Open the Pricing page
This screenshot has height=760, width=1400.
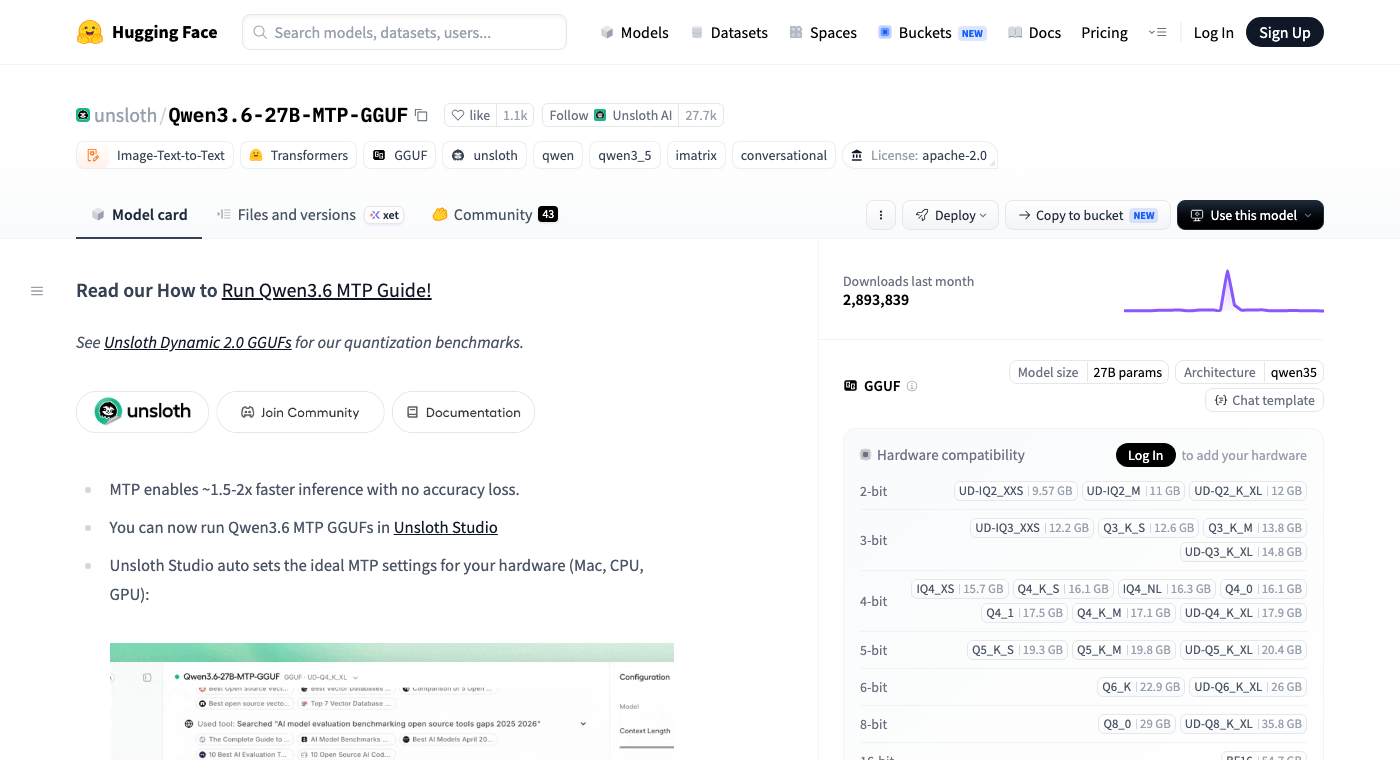[x=1104, y=33]
